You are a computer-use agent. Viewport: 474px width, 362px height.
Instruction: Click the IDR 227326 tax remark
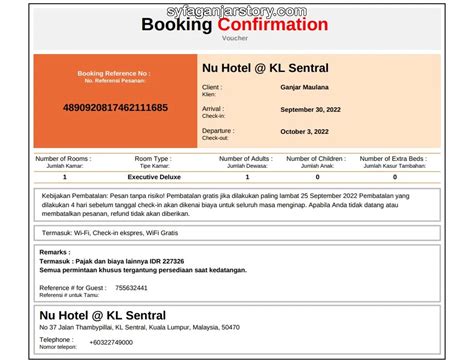click(112, 261)
